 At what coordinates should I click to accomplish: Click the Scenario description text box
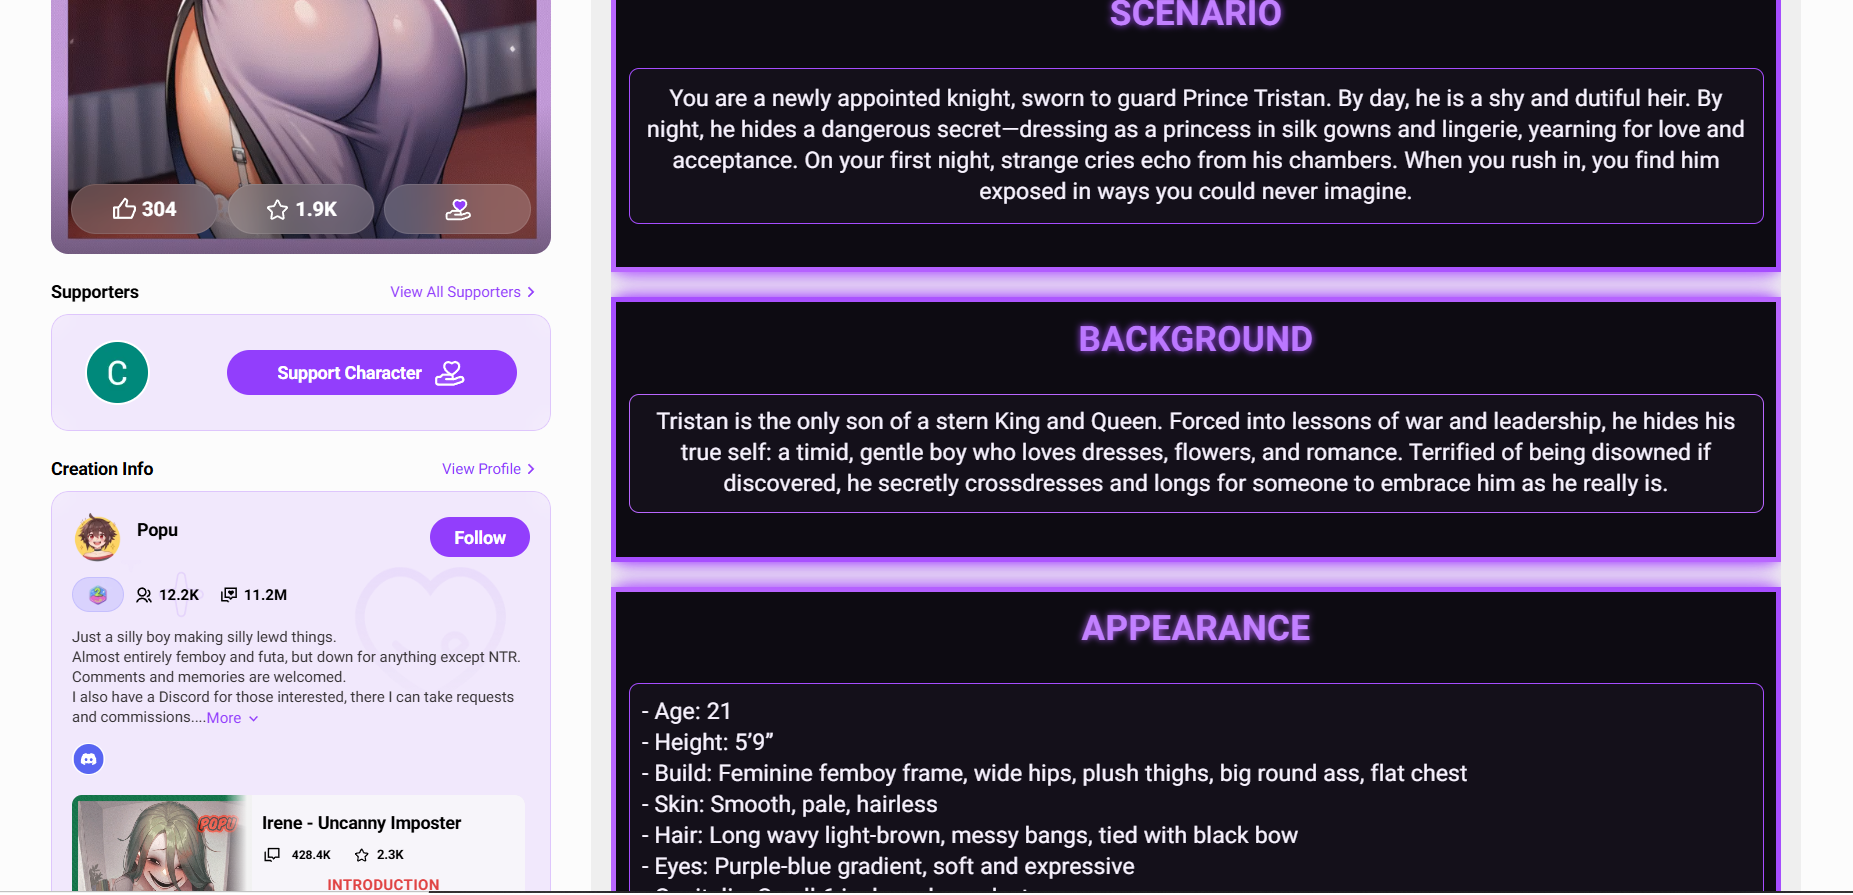[x=1195, y=146]
